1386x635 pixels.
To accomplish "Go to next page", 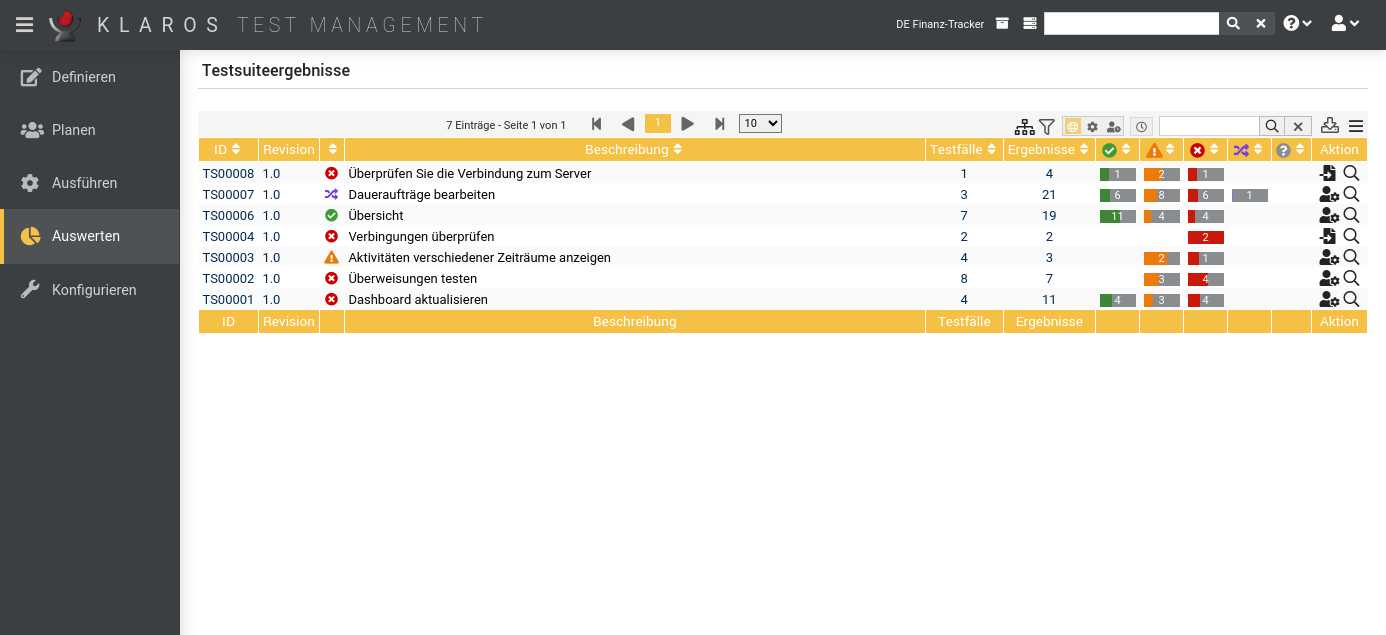I will point(688,124).
